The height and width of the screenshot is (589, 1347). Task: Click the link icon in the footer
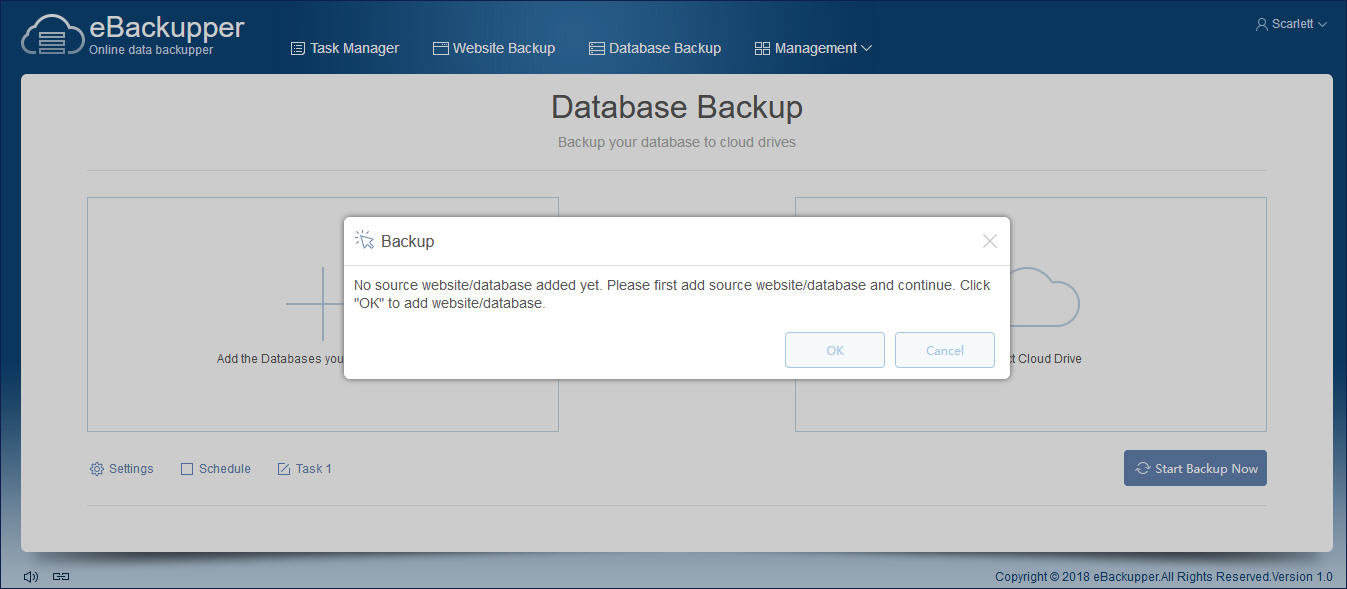[61, 576]
